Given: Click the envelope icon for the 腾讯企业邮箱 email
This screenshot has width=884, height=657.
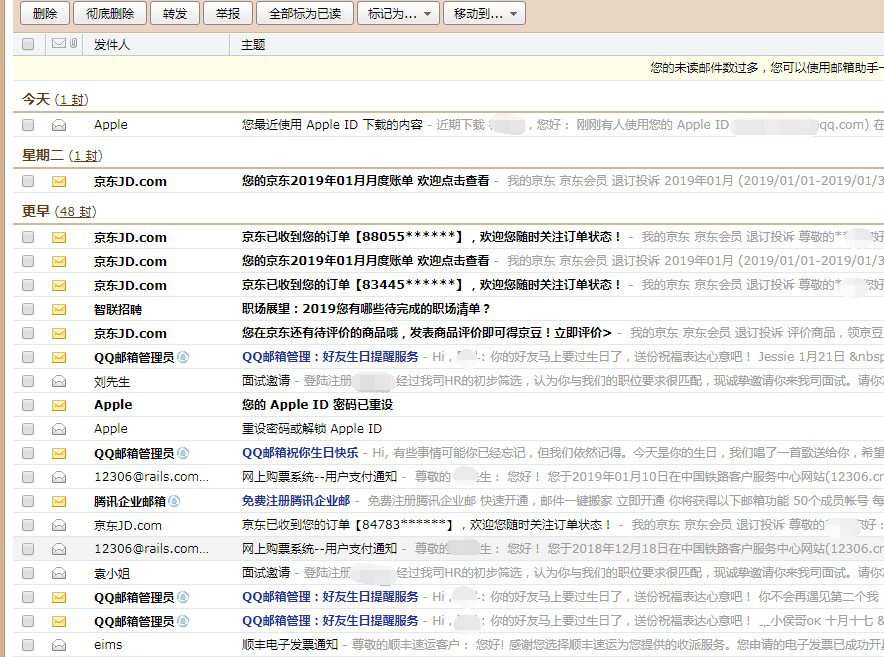Looking at the screenshot, I should [x=59, y=501].
